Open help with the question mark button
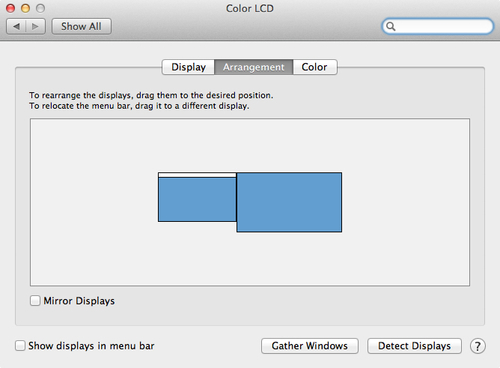 (478, 346)
